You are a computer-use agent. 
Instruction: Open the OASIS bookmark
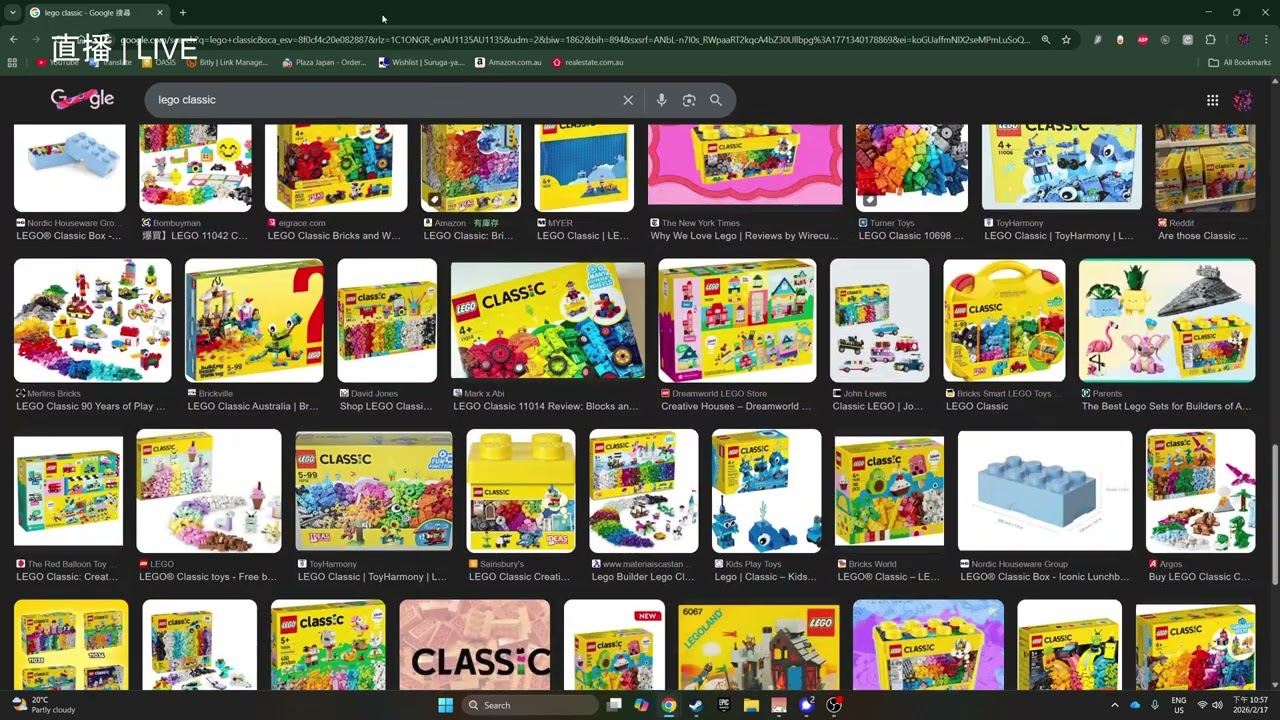click(159, 62)
